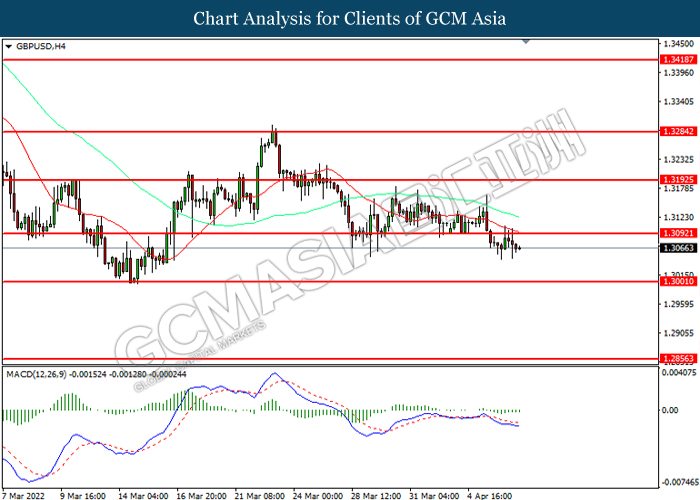Click the 24 Mar 00:00 time label

tap(318, 496)
